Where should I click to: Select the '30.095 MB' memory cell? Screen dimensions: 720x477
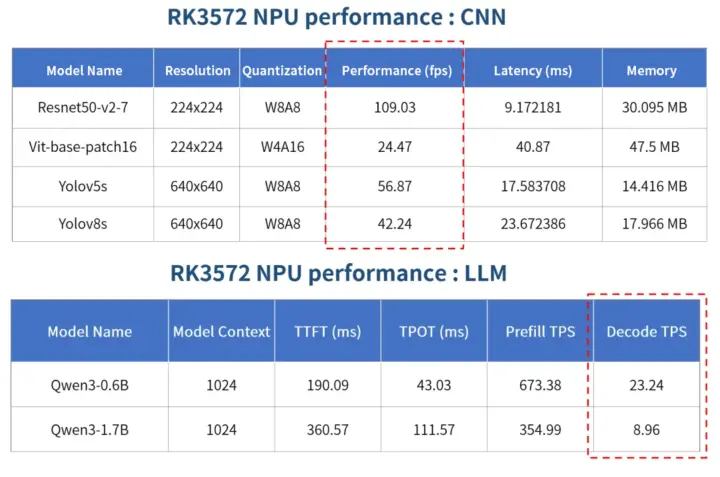pos(654,107)
